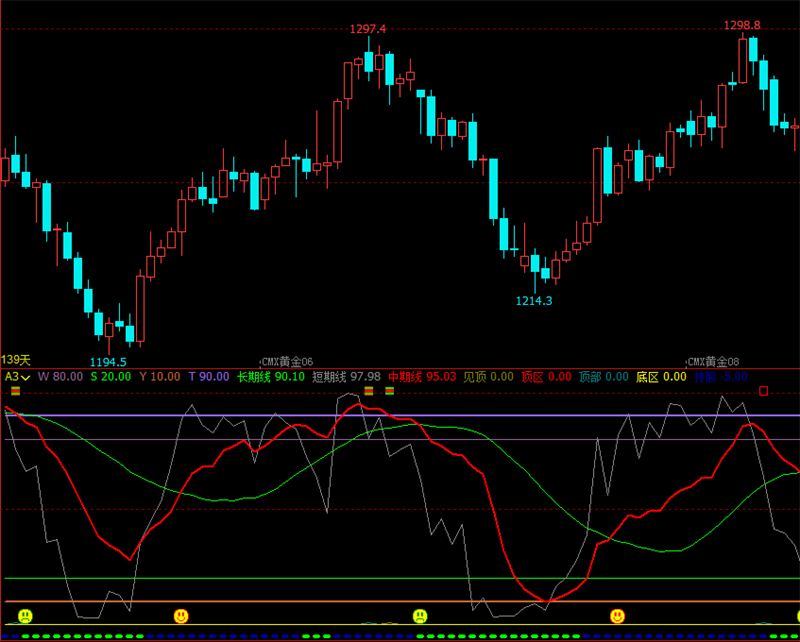Select the W 80.00 parameter label
This screenshot has height=642, width=800.
tap(60, 377)
